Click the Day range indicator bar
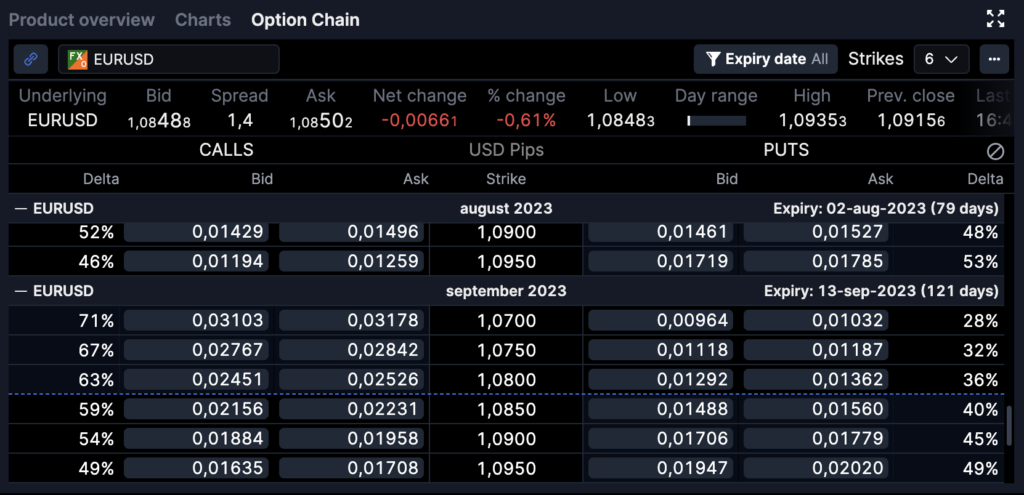Viewport: 1024px width, 495px height. coord(716,121)
